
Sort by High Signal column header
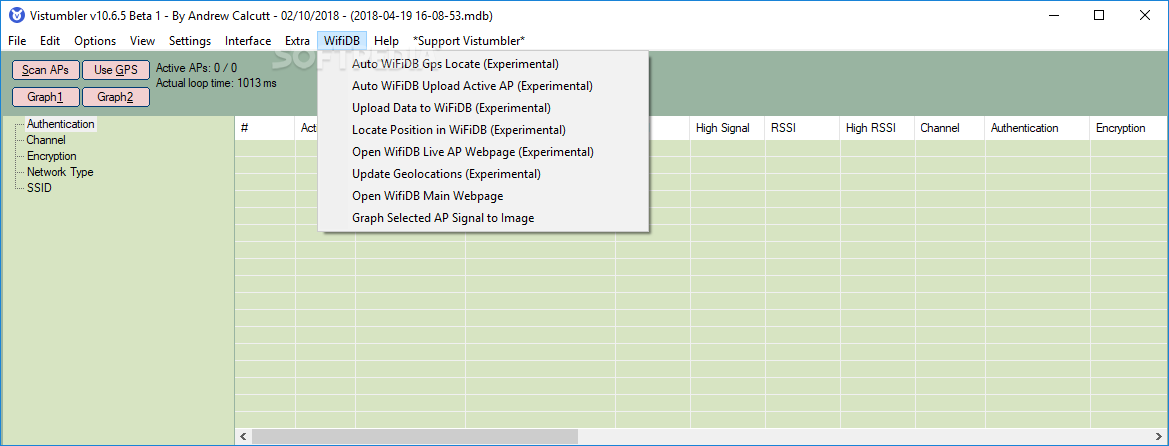727,128
